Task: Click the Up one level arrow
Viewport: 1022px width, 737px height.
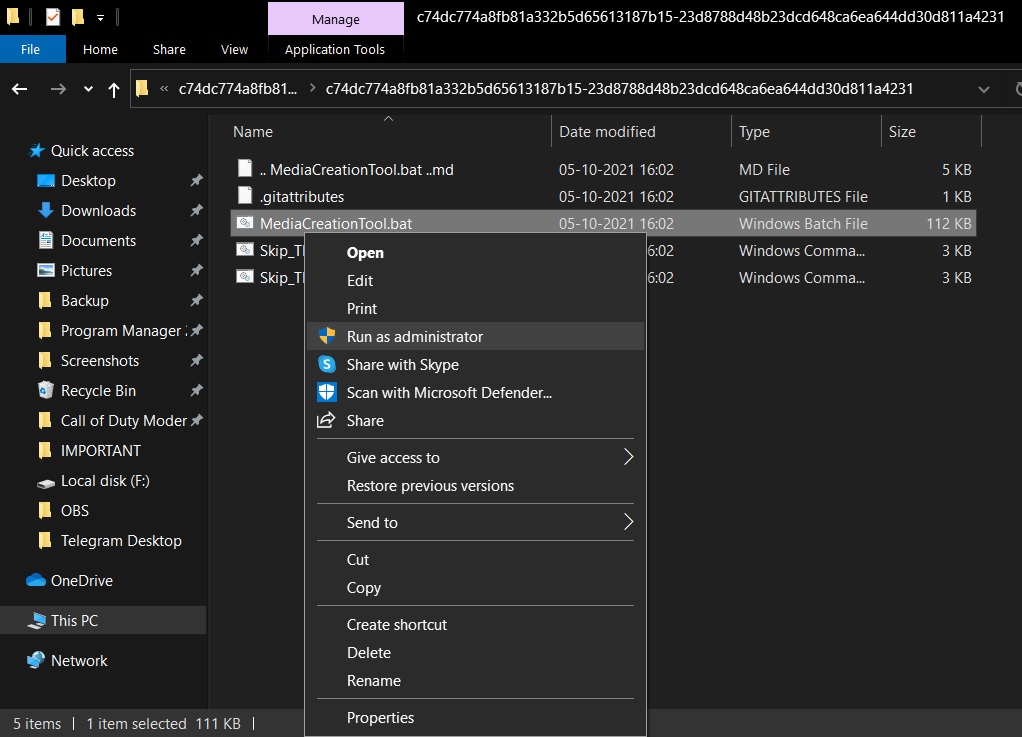Action: pyautogui.click(x=114, y=89)
